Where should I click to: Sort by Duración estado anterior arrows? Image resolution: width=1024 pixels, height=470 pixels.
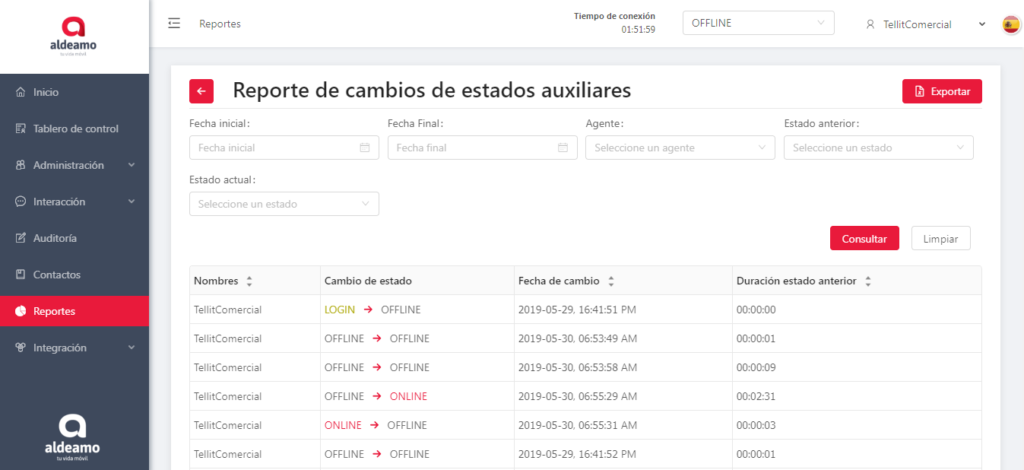click(x=868, y=281)
